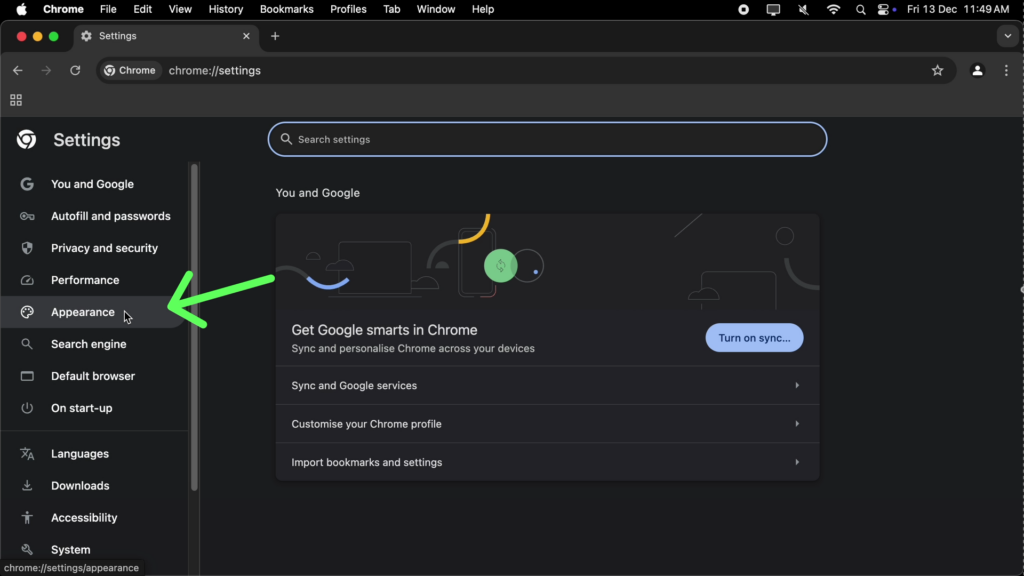Open Appearance settings section

93,312
